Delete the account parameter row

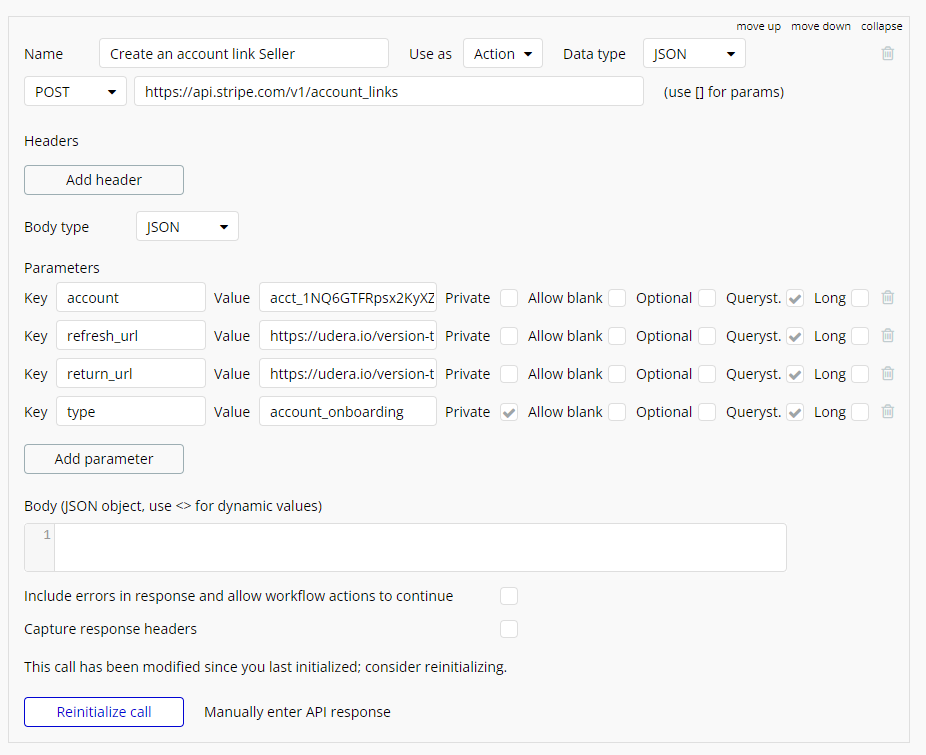click(x=887, y=298)
